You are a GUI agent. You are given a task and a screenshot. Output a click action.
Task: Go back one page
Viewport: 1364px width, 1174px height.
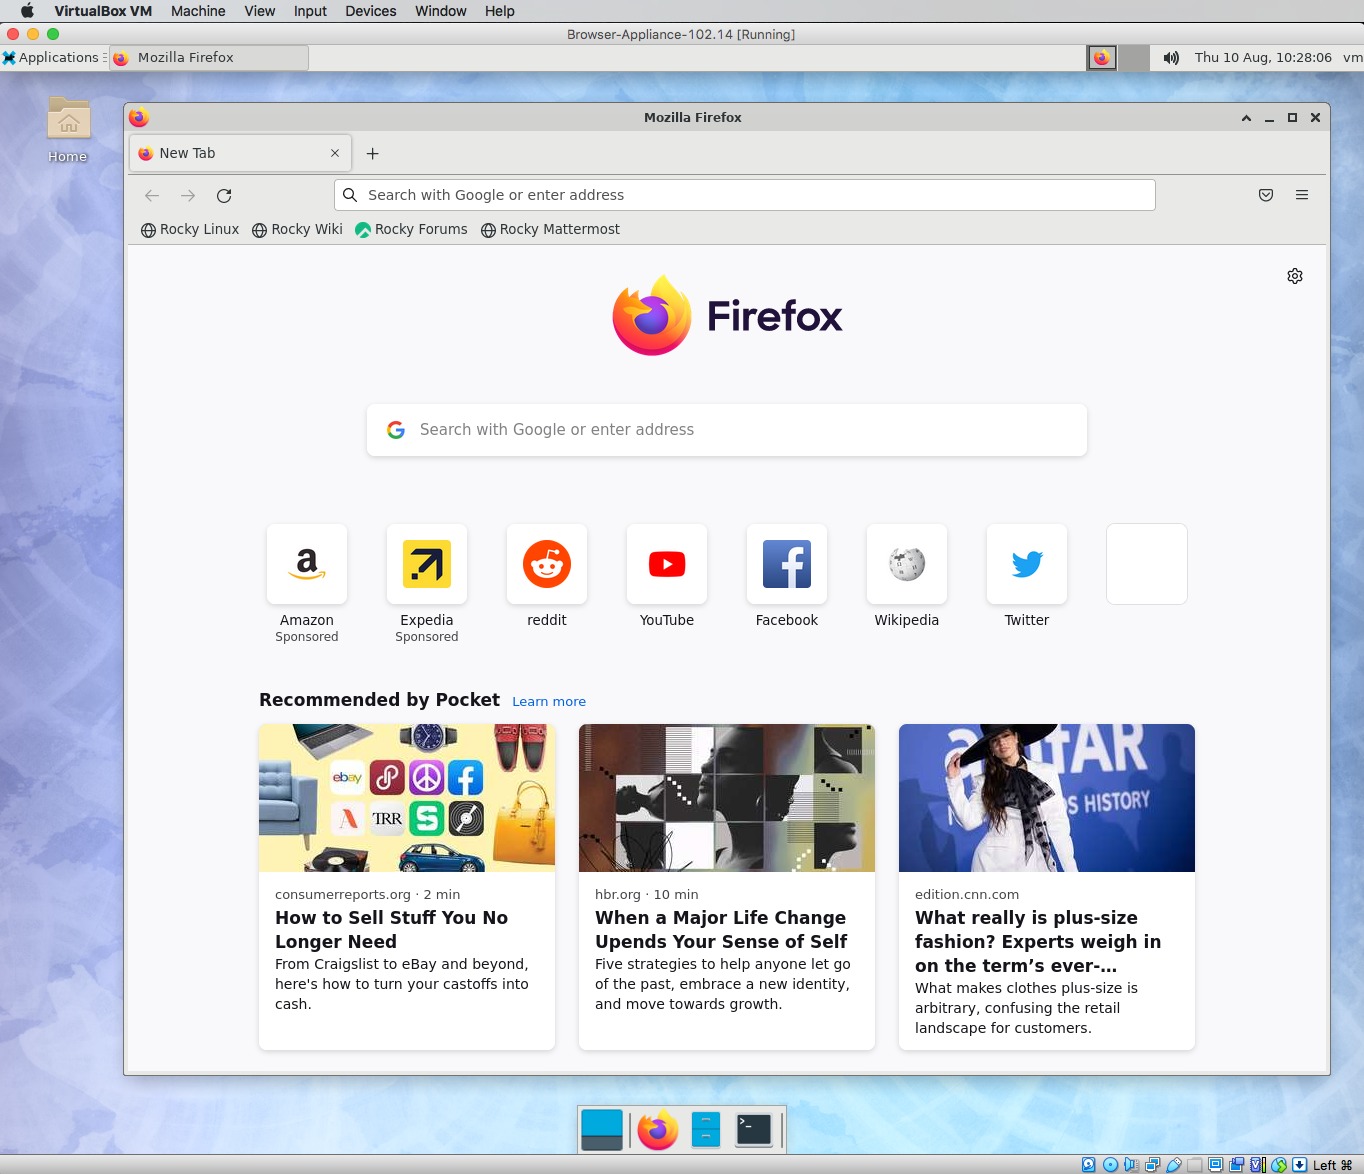152,195
